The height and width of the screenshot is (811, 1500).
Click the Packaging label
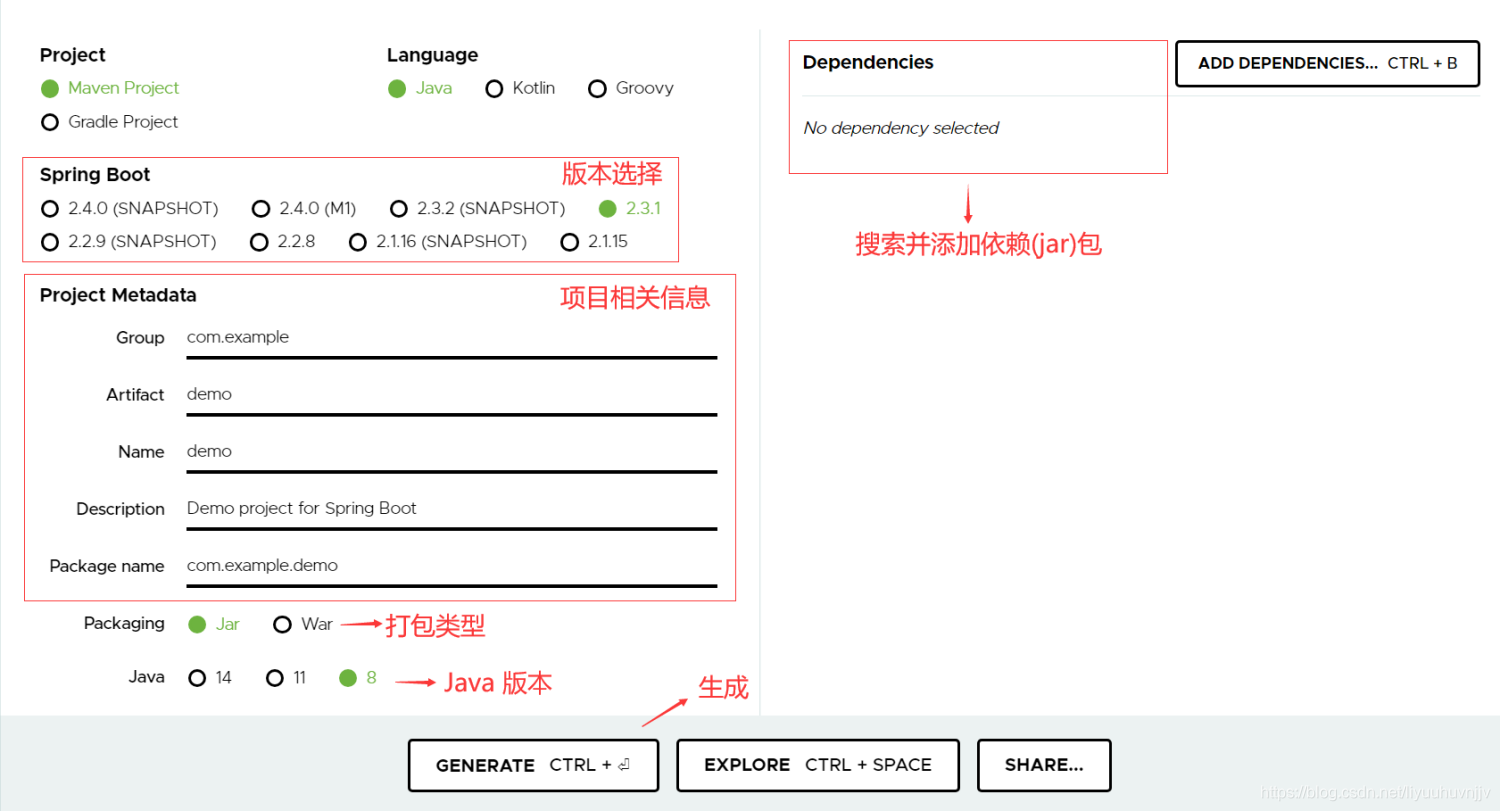(x=124, y=623)
